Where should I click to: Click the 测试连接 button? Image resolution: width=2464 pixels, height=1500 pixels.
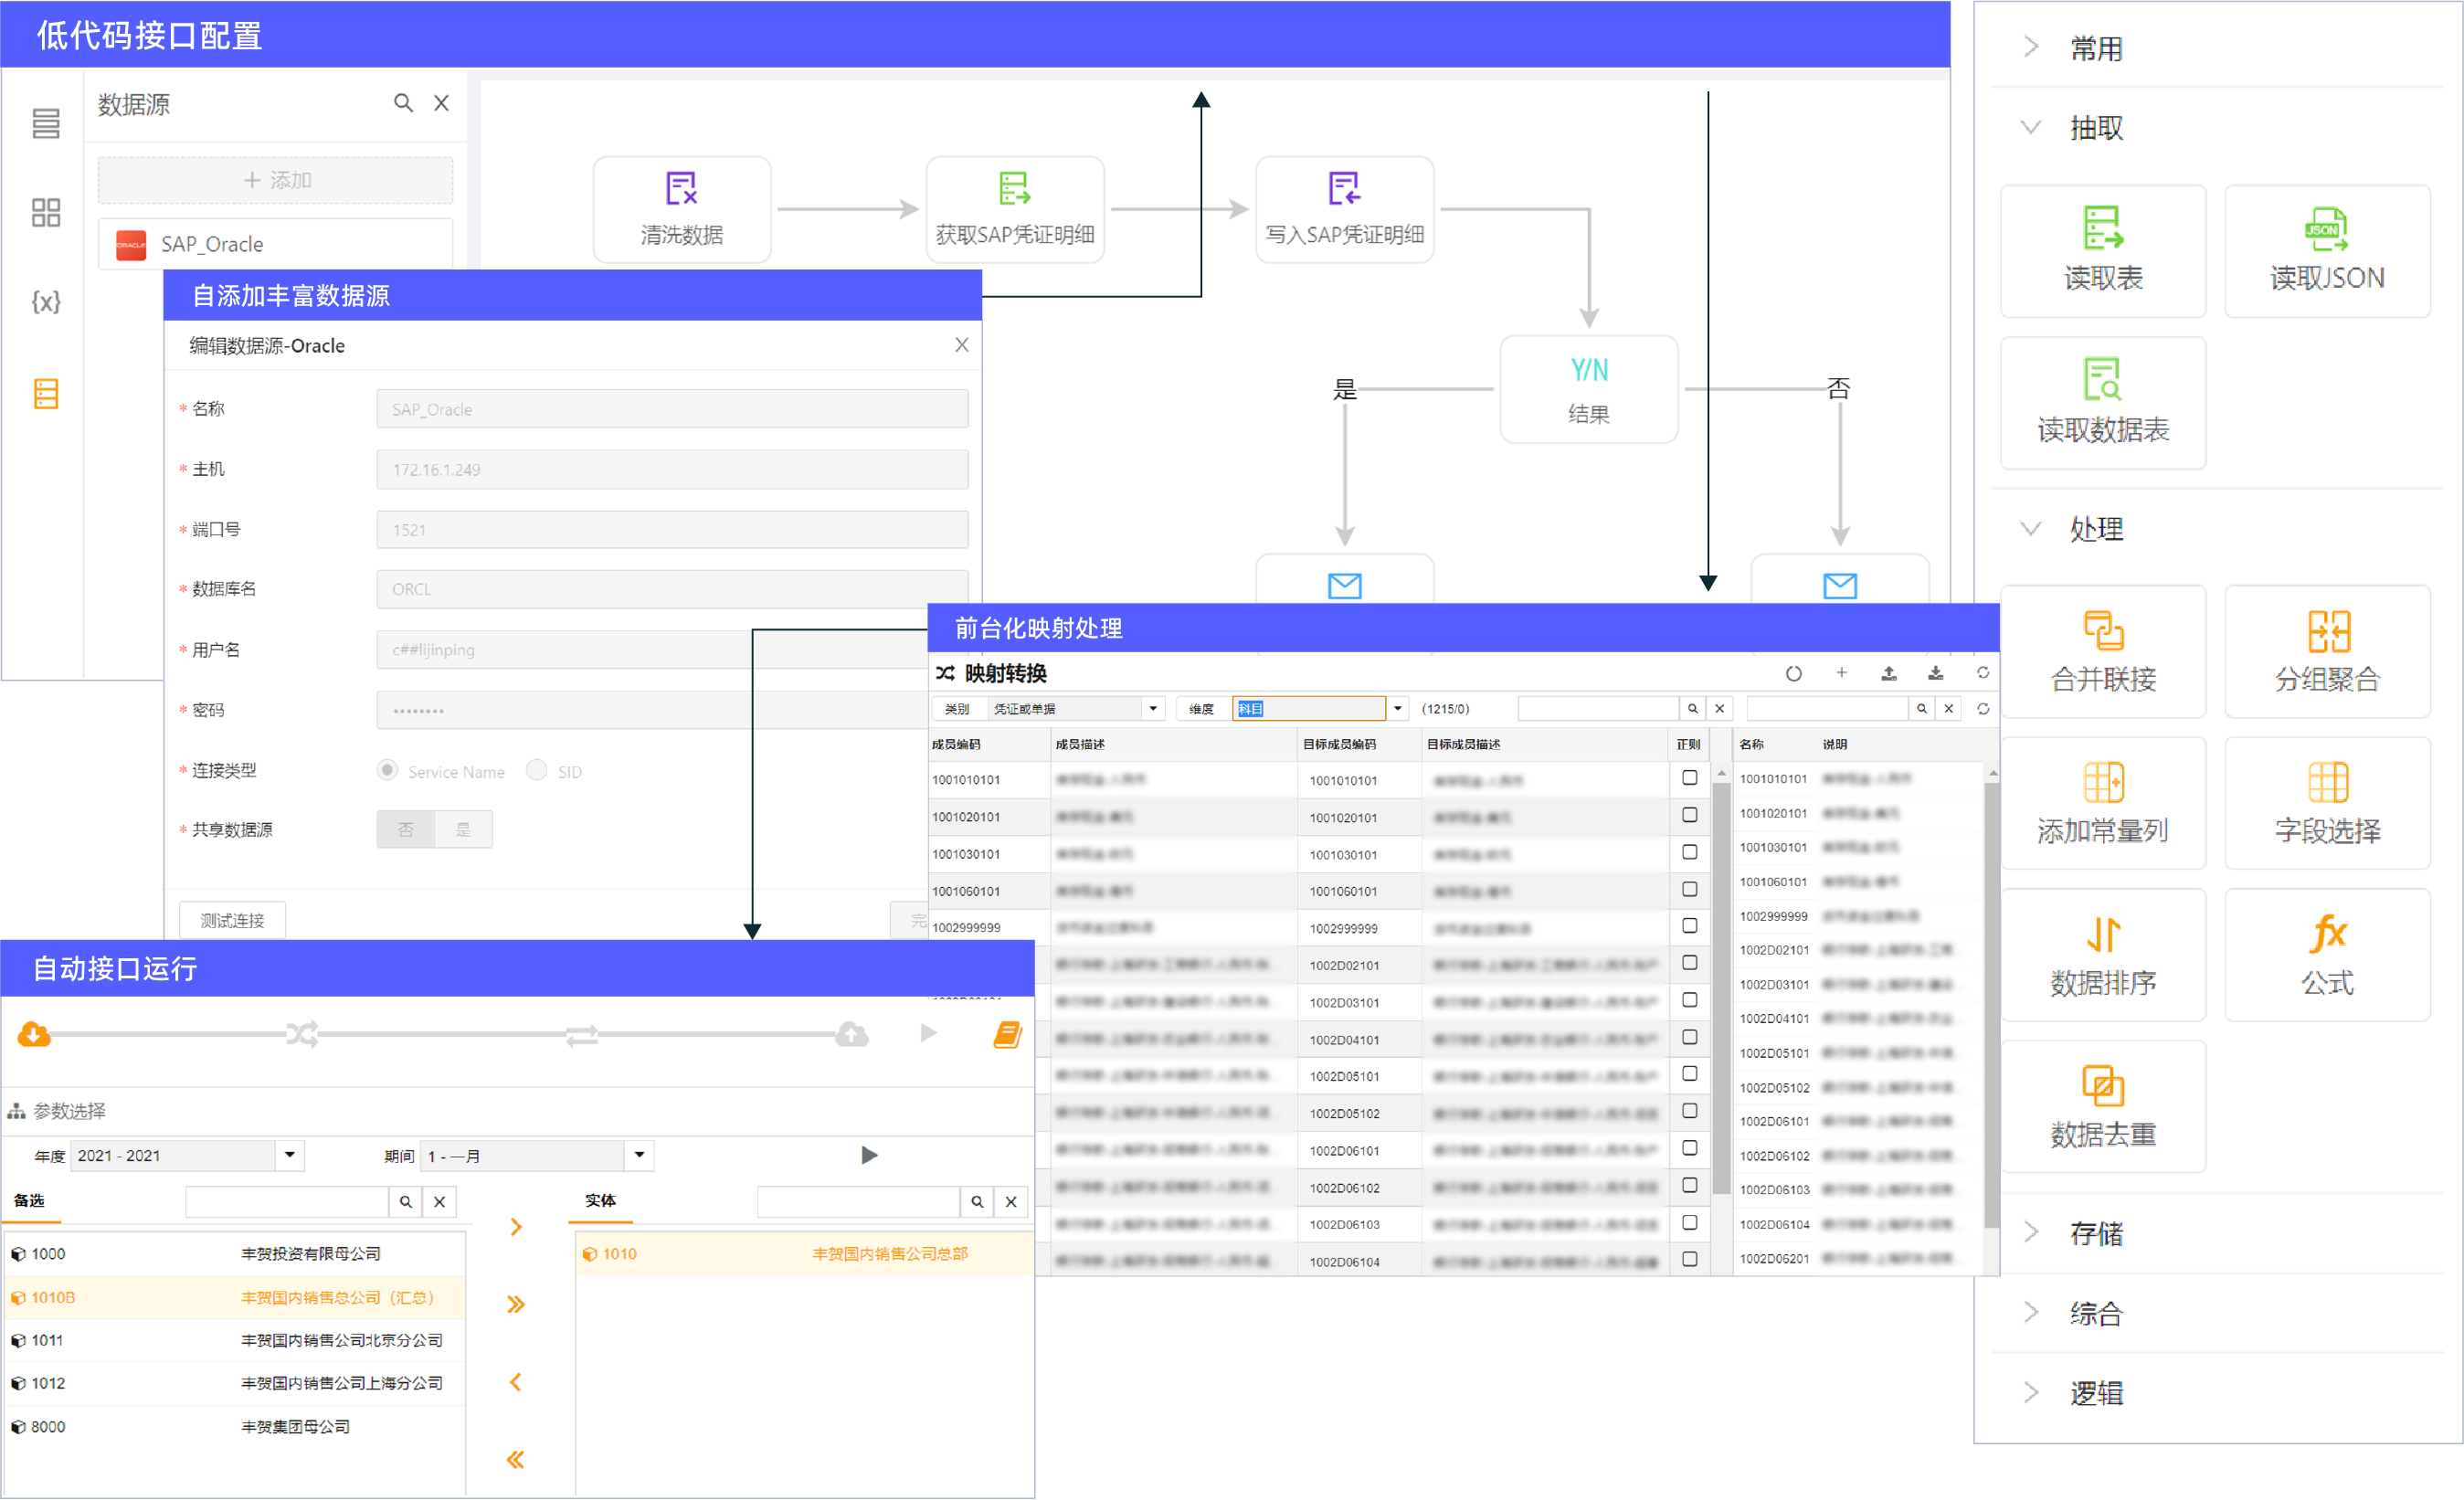[x=232, y=920]
